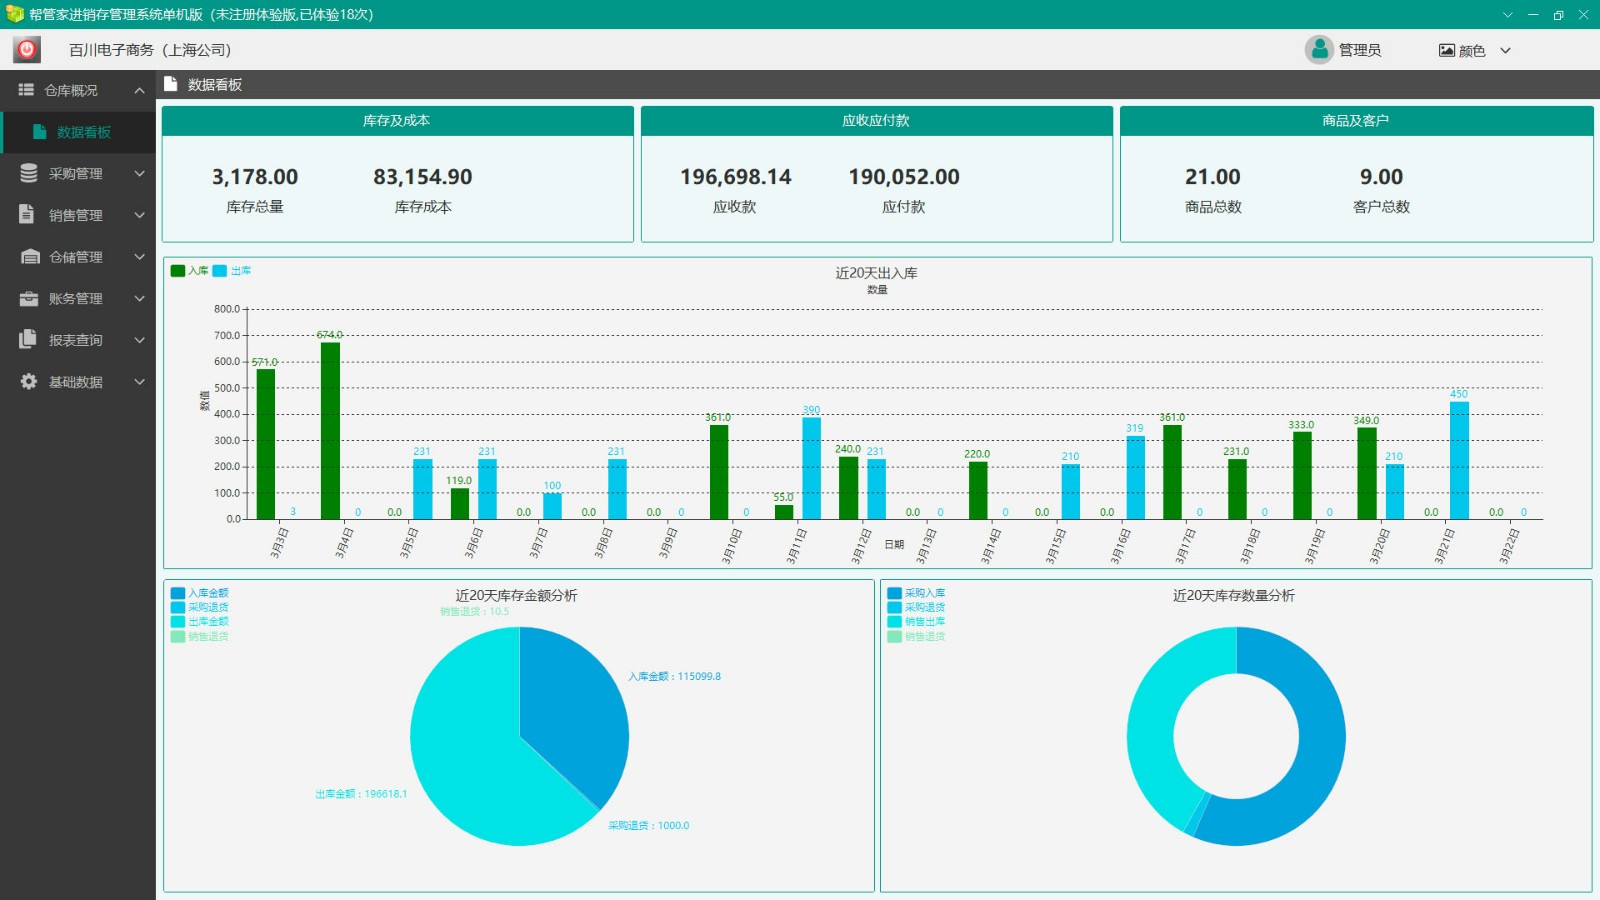Open the 数据看板 page tab
The image size is (1600, 900).
click(214, 85)
